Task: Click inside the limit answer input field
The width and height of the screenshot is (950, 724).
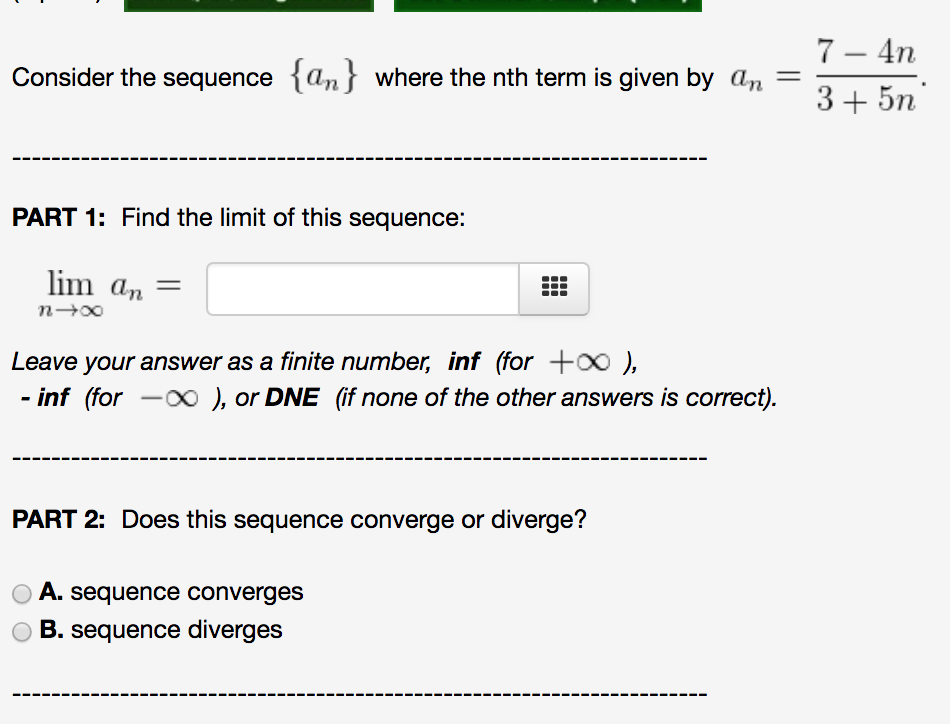Action: tap(360, 288)
